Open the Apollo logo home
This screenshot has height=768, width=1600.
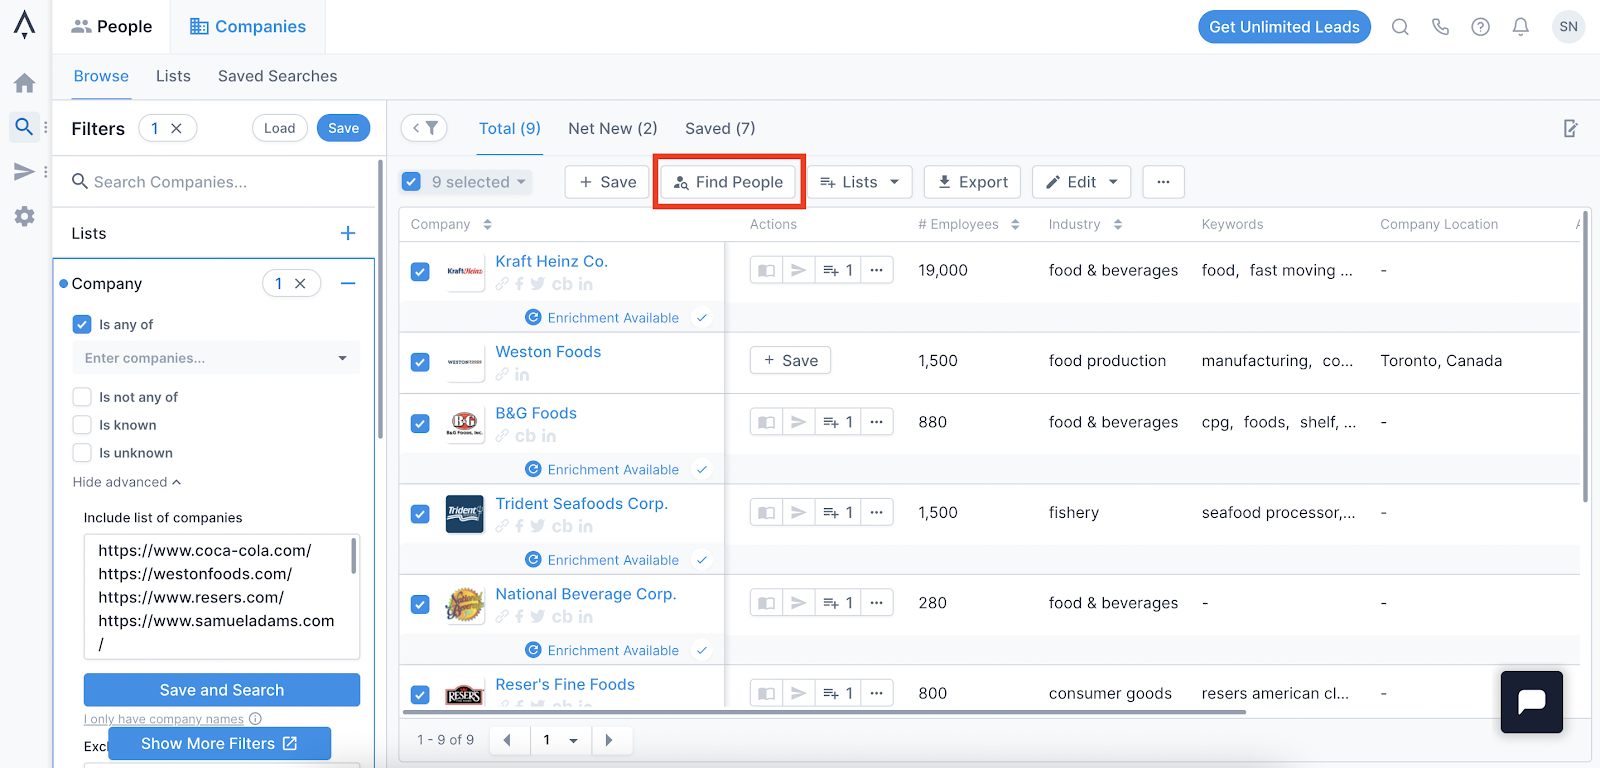tap(24, 25)
